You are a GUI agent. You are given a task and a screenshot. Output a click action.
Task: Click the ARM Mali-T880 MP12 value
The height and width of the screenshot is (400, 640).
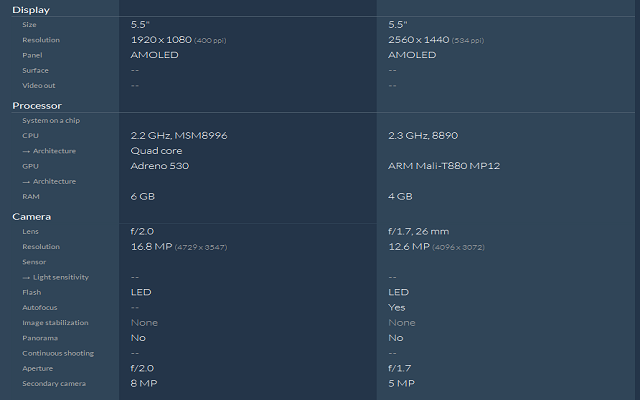tap(444, 166)
